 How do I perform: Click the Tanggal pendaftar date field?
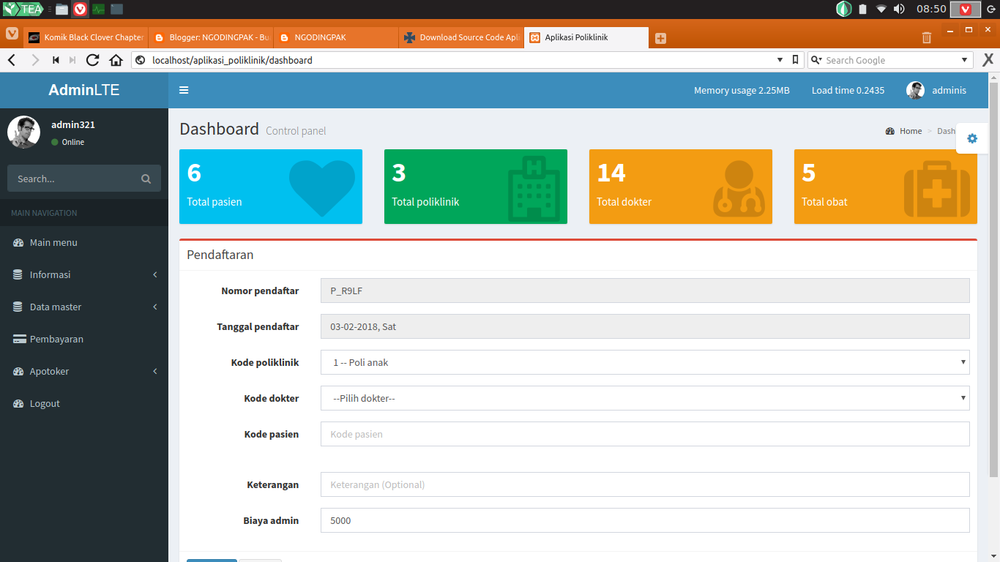pyautogui.click(x=645, y=327)
